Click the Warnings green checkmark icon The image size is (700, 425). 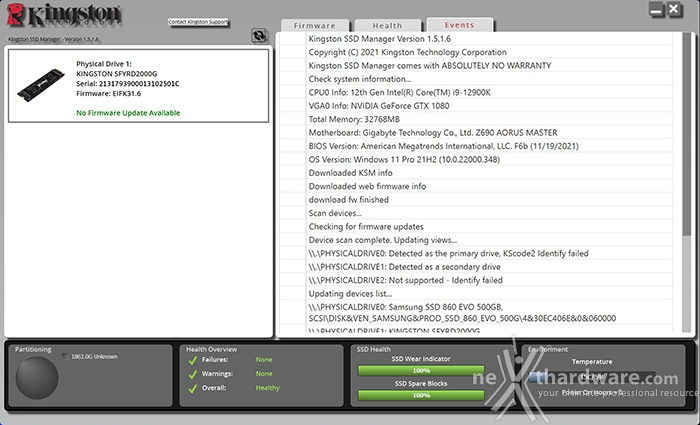(192, 375)
